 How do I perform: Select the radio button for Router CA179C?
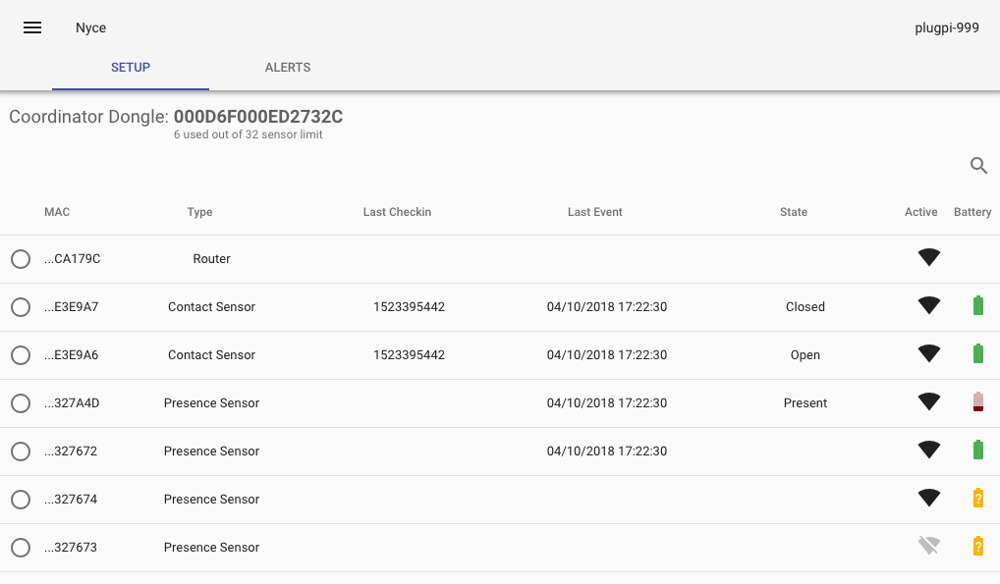pos(20,259)
